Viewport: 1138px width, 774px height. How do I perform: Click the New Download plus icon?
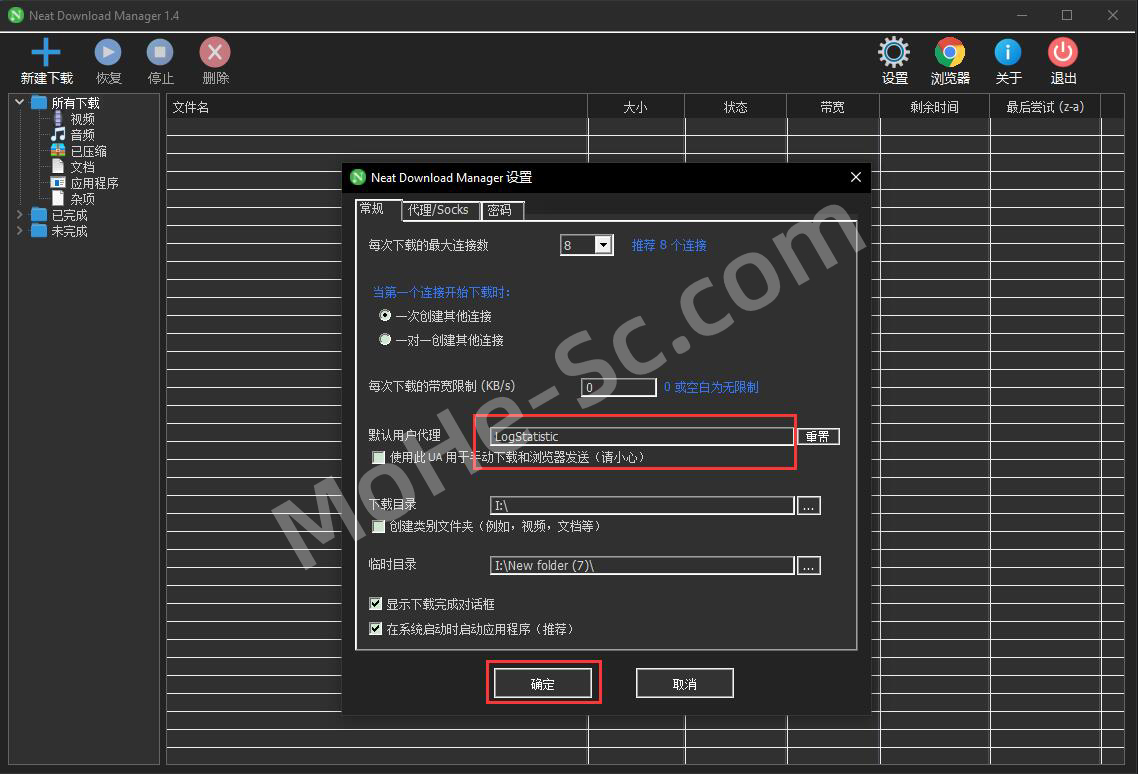pyautogui.click(x=46, y=52)
